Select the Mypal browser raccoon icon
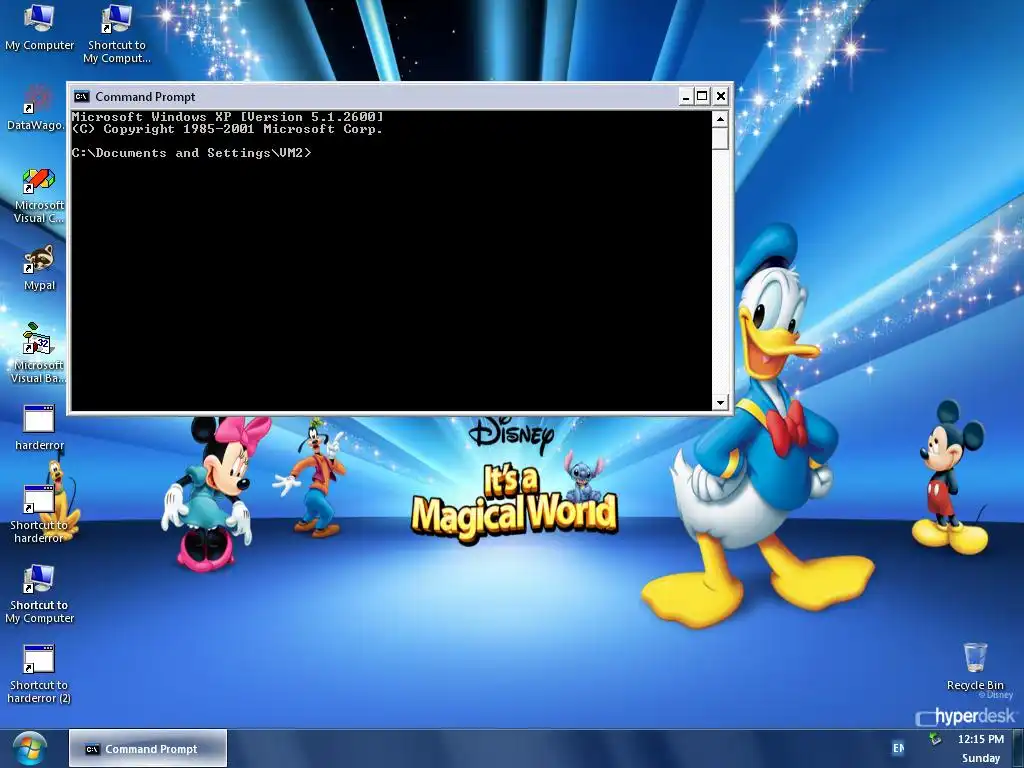This screenshot has height=768, width=1024. (x=39, y=268)
